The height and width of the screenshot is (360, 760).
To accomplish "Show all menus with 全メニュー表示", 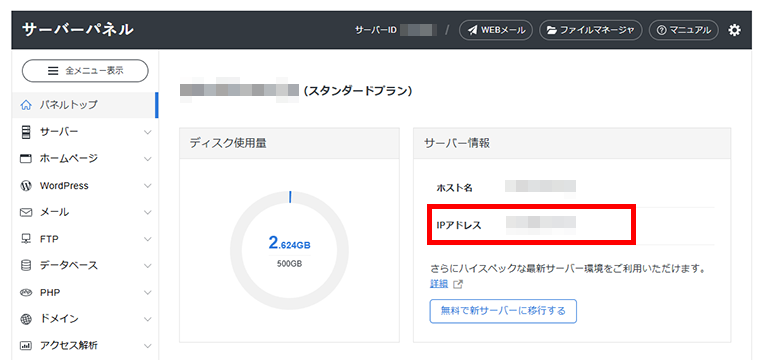I will [85, 71].
